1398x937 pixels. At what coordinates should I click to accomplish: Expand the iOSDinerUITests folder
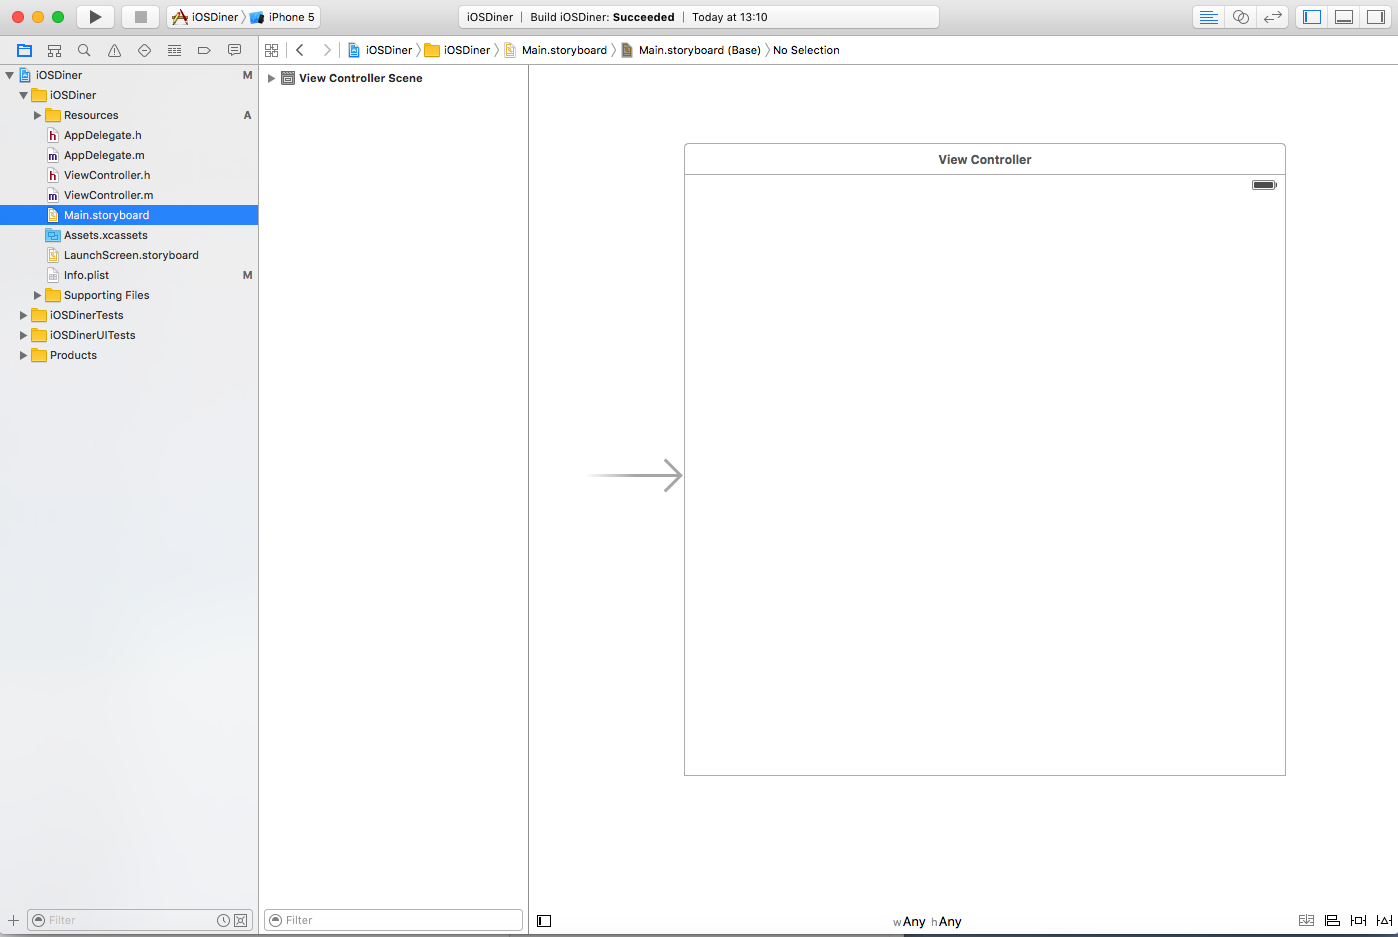point(23,335)
